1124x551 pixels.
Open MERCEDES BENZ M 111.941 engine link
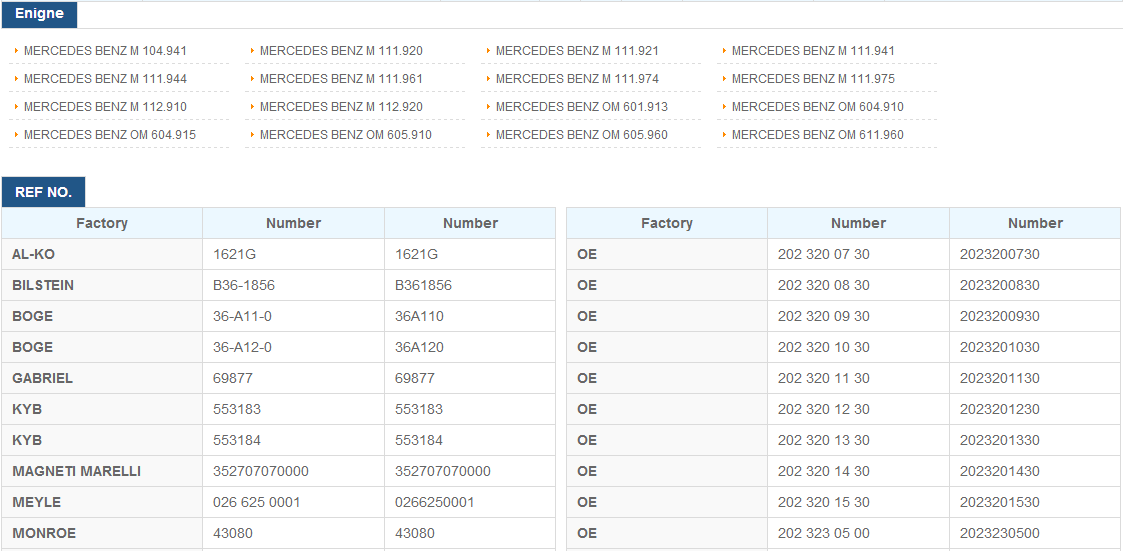[813, 51]
